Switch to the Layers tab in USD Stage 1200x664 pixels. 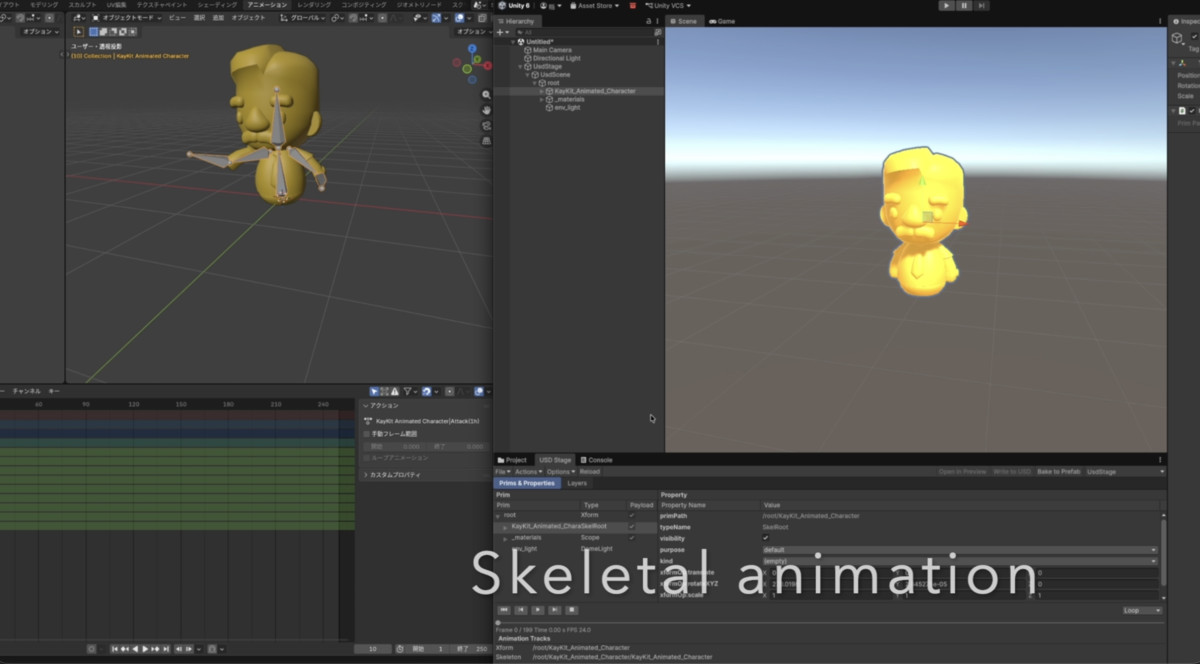(x=577, y=483)
